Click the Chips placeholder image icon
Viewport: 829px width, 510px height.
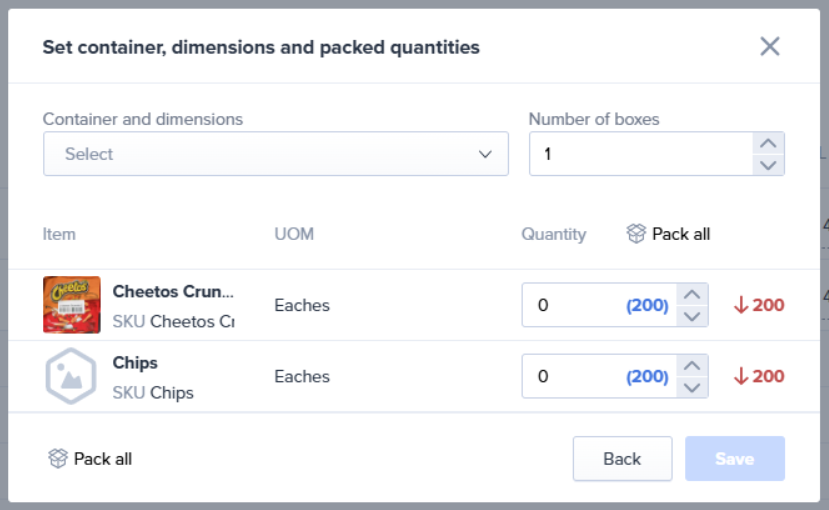click(71, 377)
